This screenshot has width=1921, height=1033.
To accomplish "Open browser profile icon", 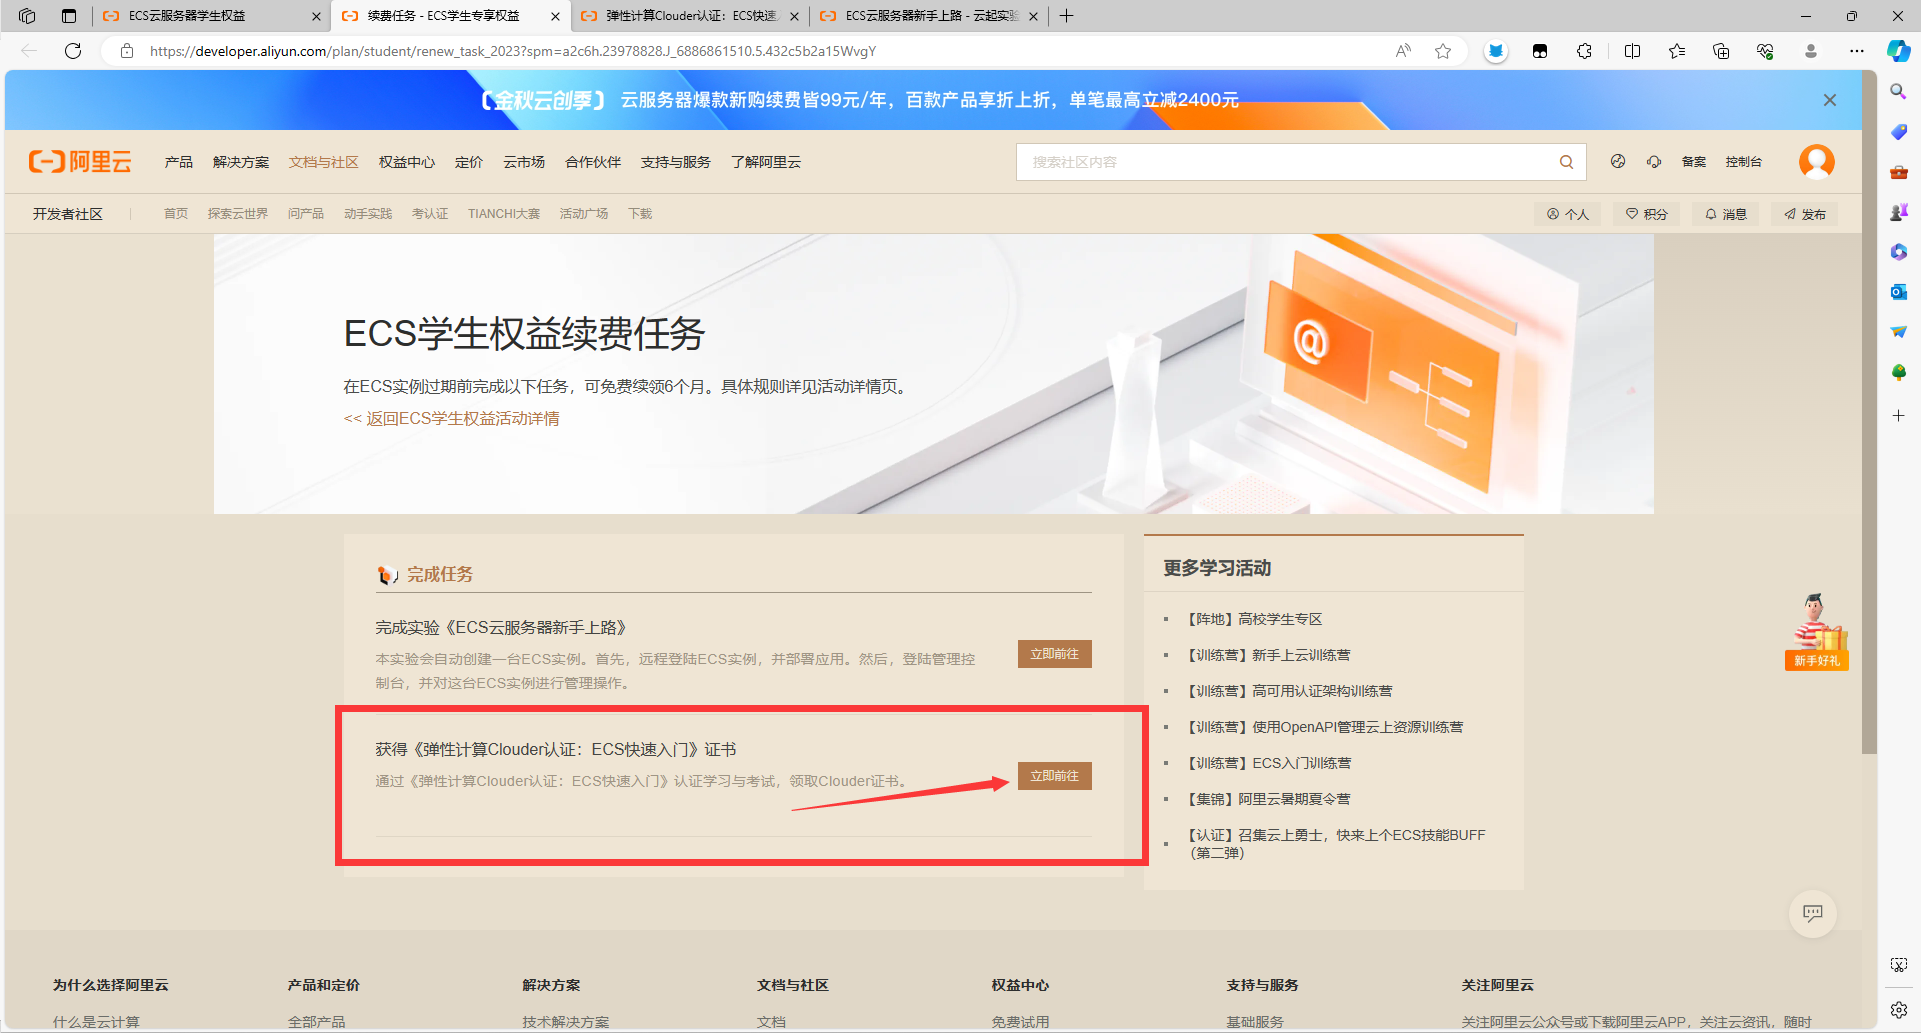I will 1810,51.
